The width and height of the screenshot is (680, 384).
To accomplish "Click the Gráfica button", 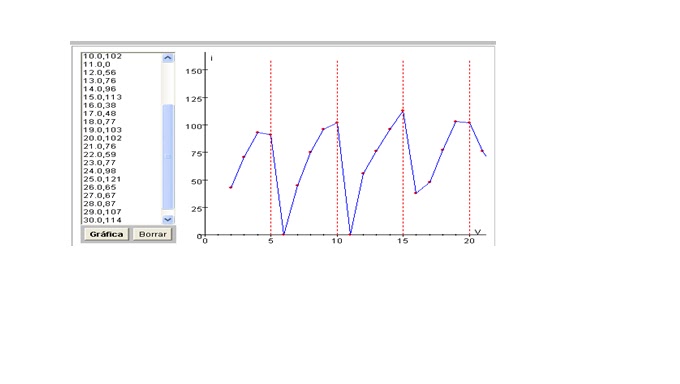I will pyautogui.click(x=106, y=234).
